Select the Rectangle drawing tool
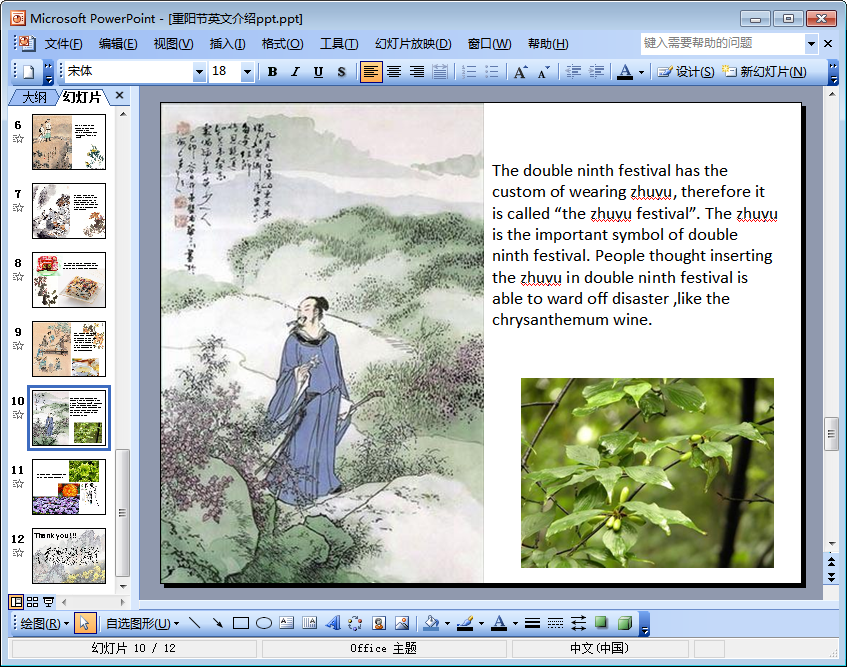Viewport: 847px width, 667px height. pyautogui.click(x=240, y=623)
